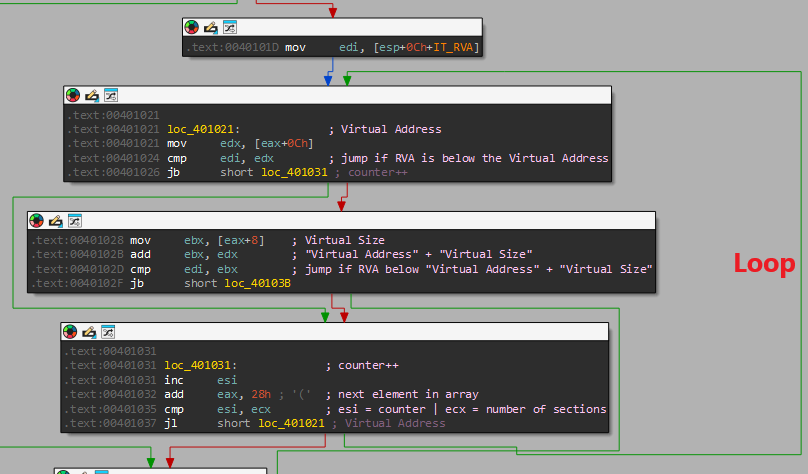Click the pencil icon on the loc_401021 block header
The image size is (808, 474).
(x=92, y=95)
